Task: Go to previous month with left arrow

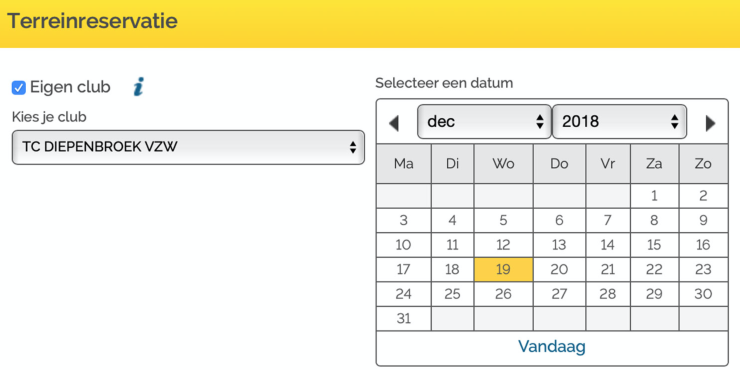Action: point(394,123)
